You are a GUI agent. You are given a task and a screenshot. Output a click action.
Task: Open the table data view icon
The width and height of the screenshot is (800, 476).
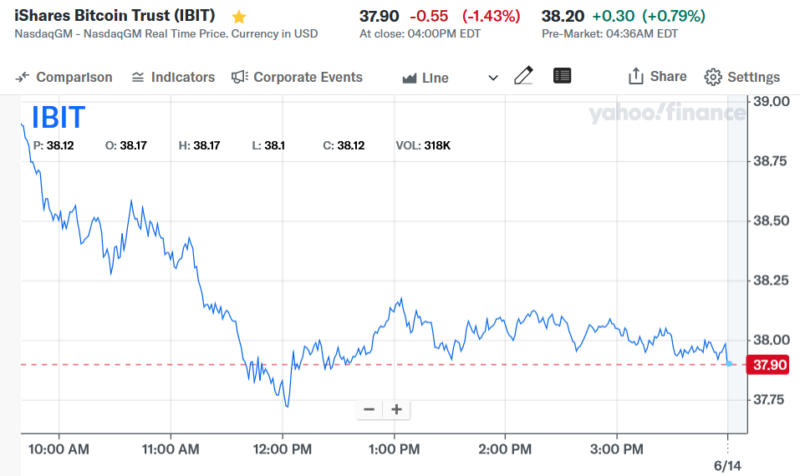562,76
